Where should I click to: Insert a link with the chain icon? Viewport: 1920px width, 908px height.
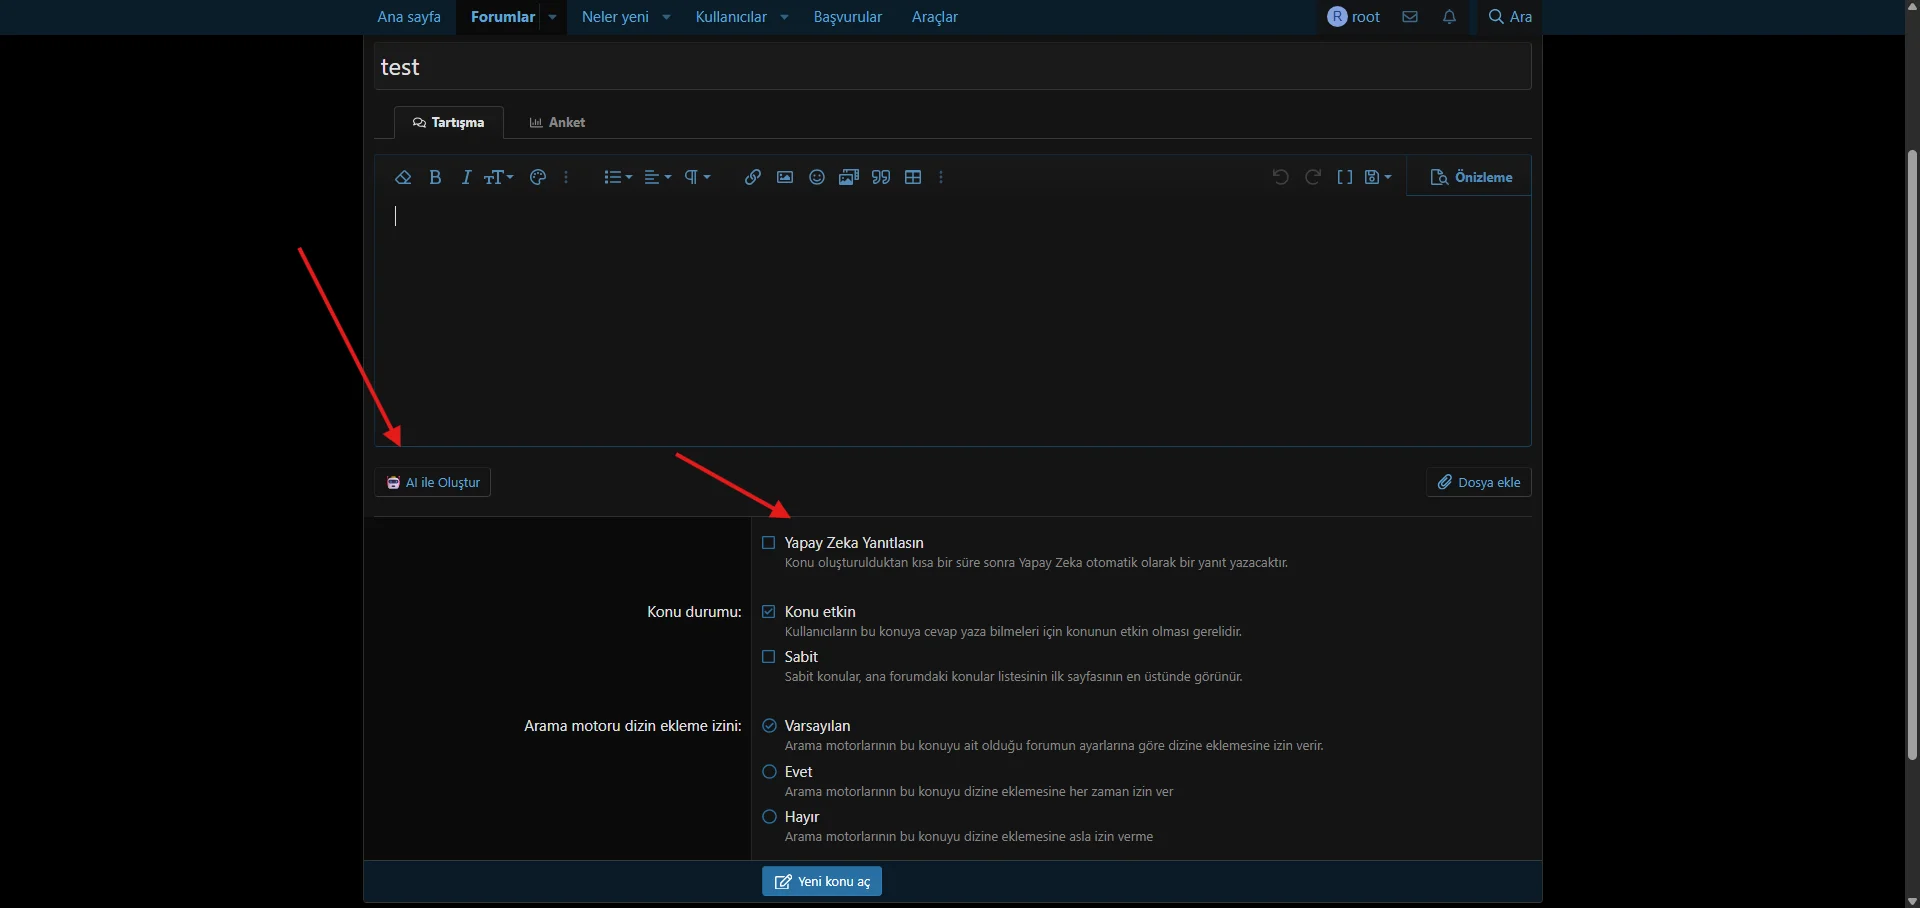(753, 177)
